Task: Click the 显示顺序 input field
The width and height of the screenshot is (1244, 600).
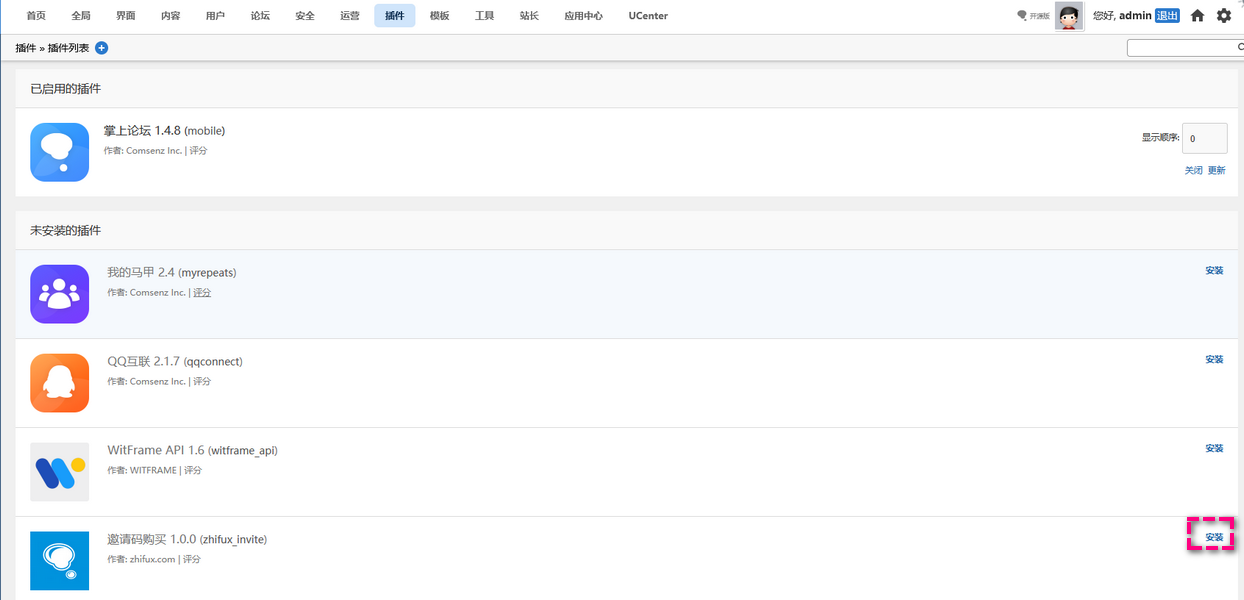Action: pos(1205,139)
